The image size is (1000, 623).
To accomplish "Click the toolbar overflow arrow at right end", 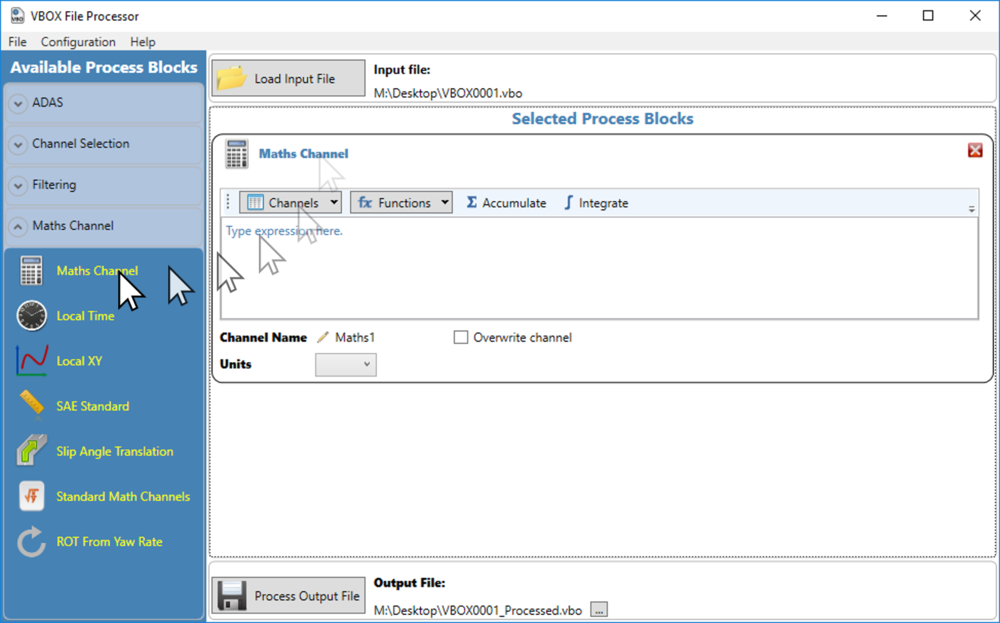I will coord(971,209).
